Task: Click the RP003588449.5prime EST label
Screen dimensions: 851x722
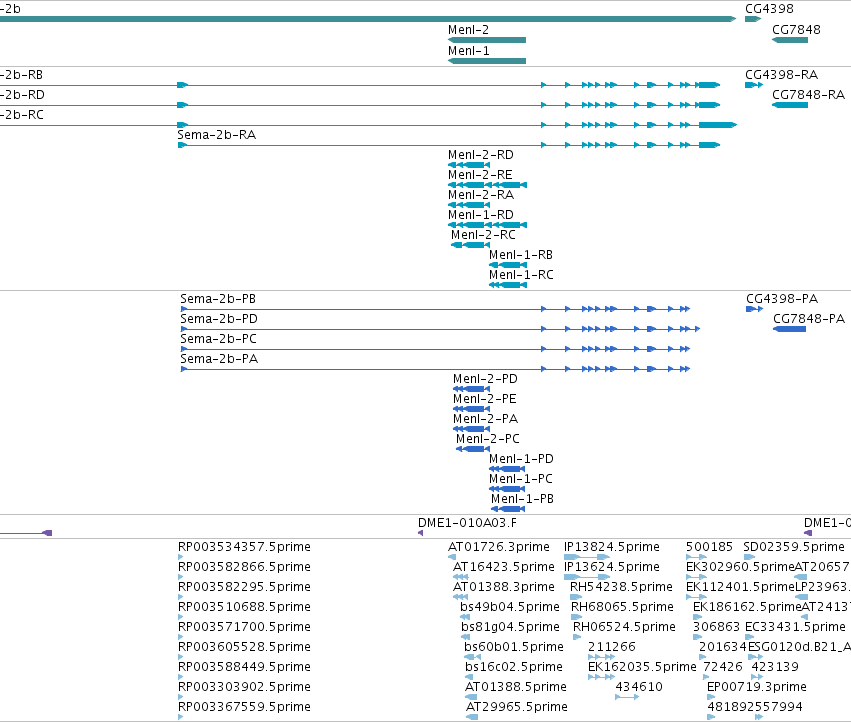Action: pos(244,667)
